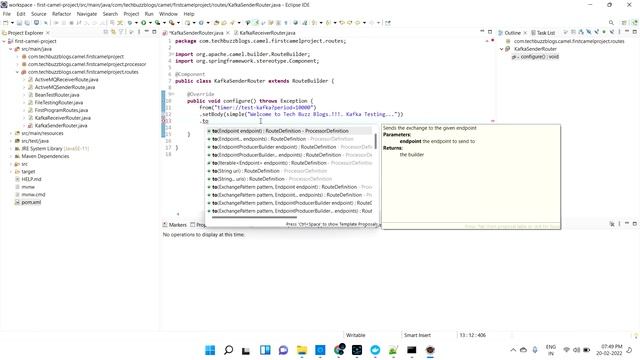Click the Save toolbar icon
This screenshot has width=640, height=360.
(x=19, y=23)
